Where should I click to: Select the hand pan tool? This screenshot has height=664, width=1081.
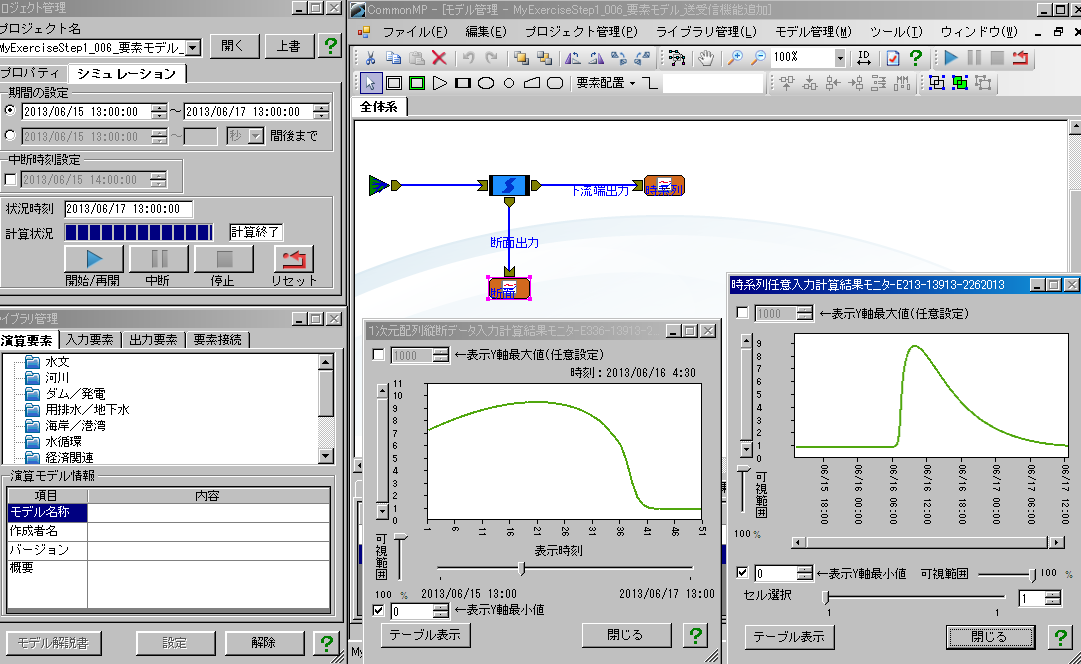pos(707,58)
